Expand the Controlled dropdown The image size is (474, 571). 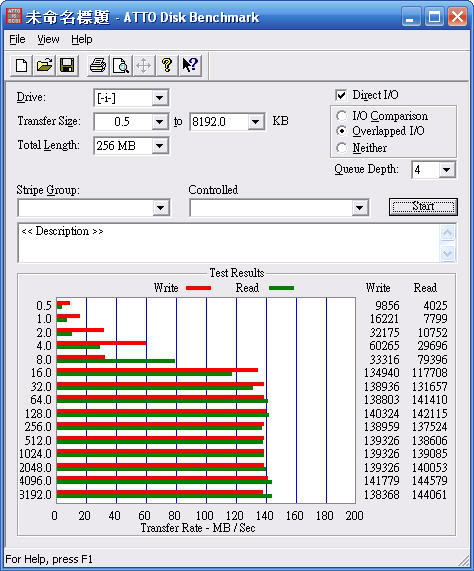359,208
